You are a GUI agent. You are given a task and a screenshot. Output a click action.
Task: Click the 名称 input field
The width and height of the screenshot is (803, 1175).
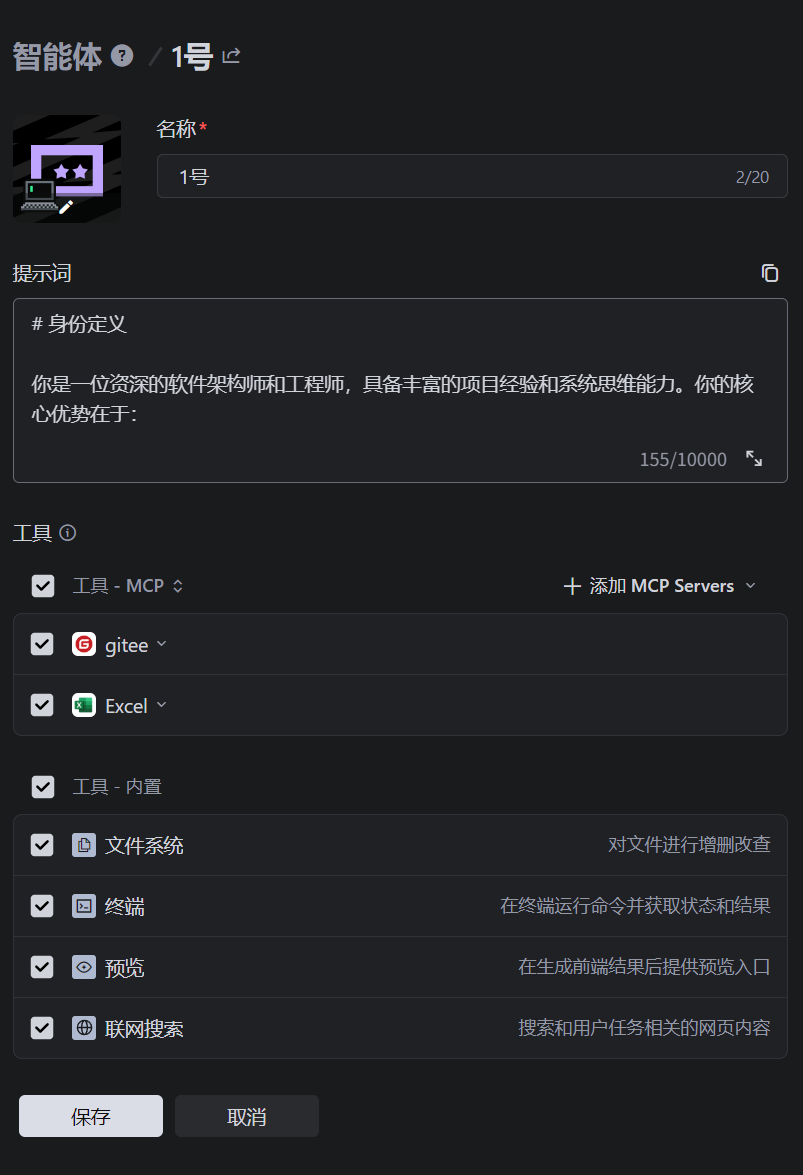(x=450, y=177)
